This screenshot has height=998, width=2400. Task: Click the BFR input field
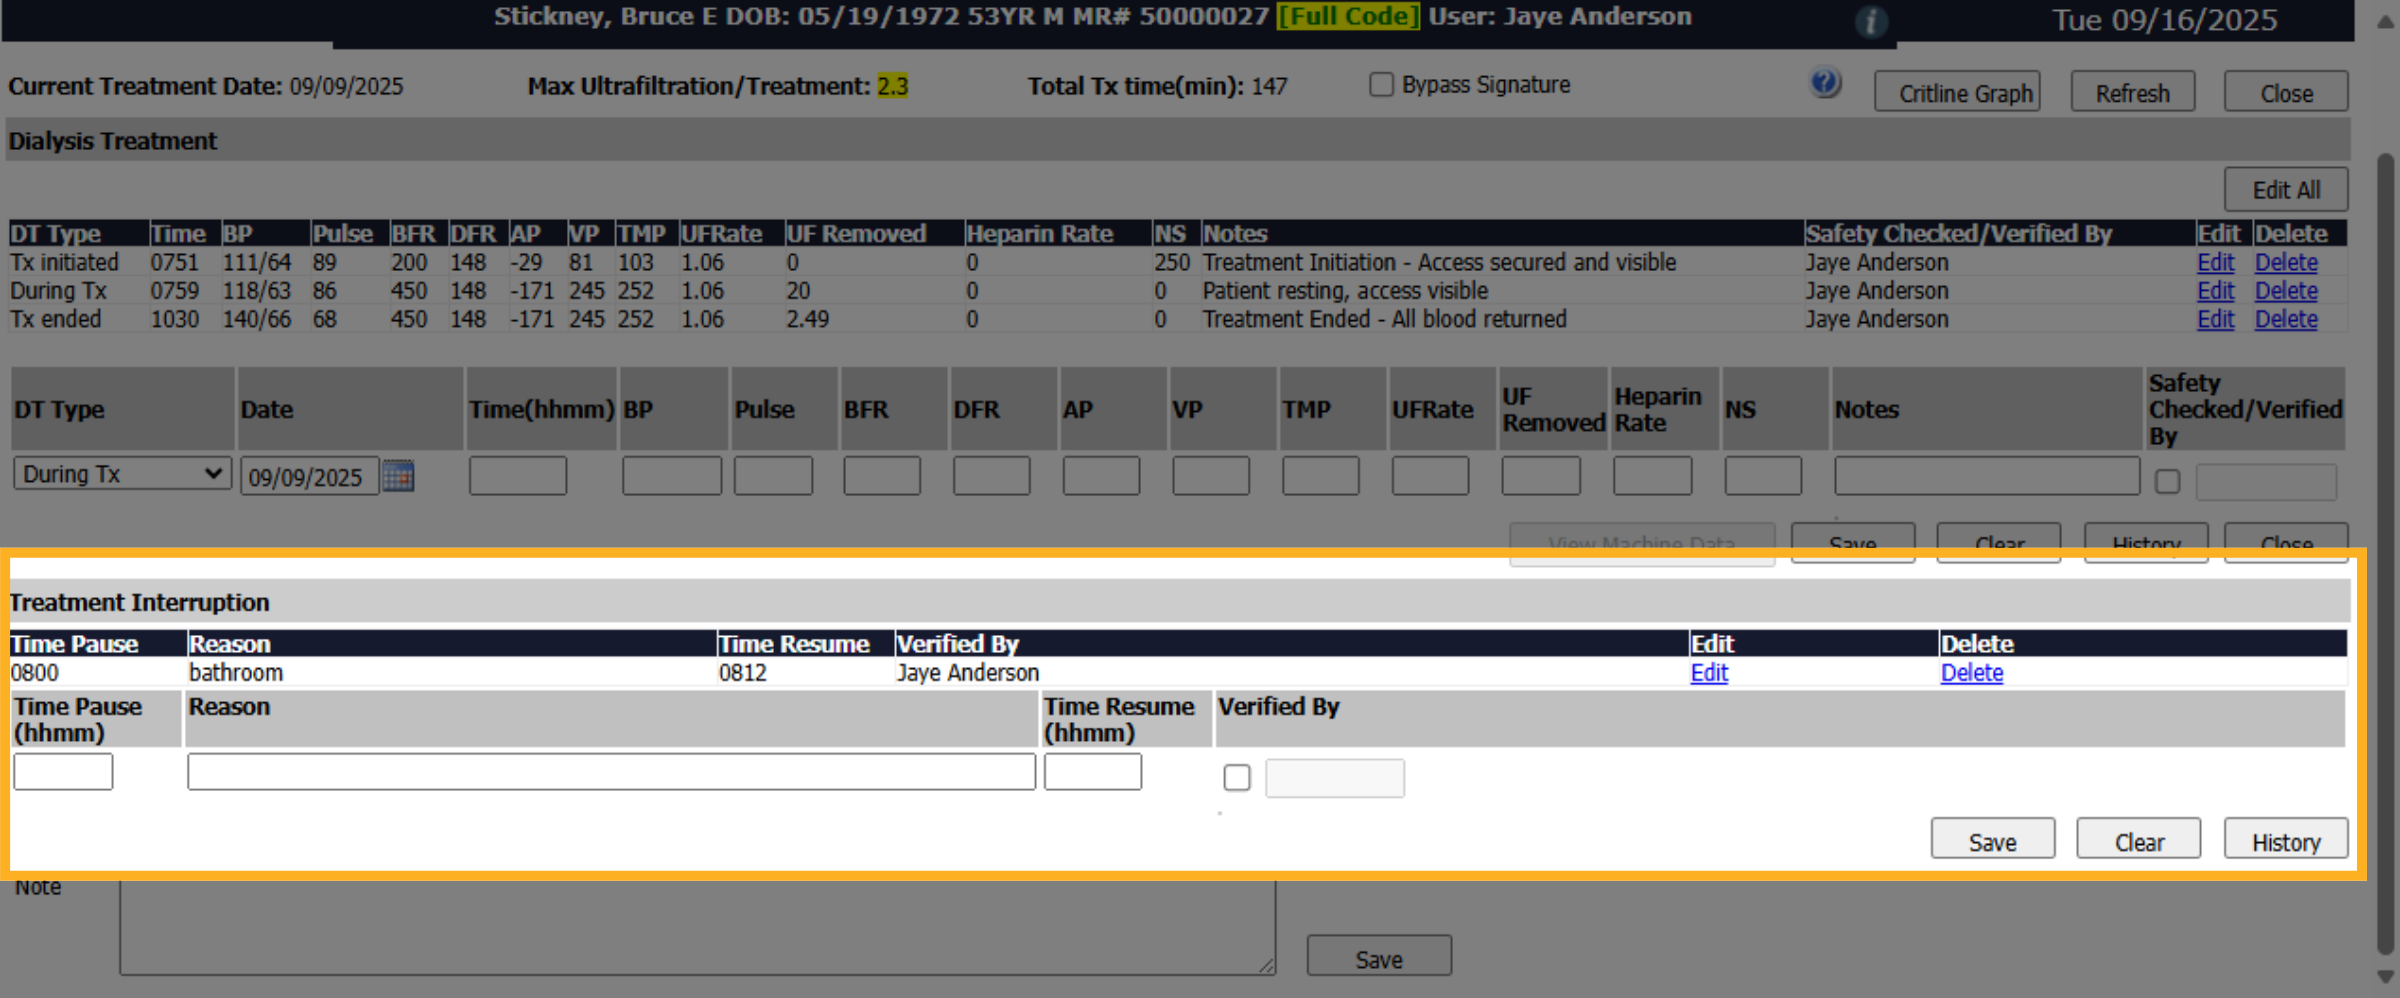[882, 476]
